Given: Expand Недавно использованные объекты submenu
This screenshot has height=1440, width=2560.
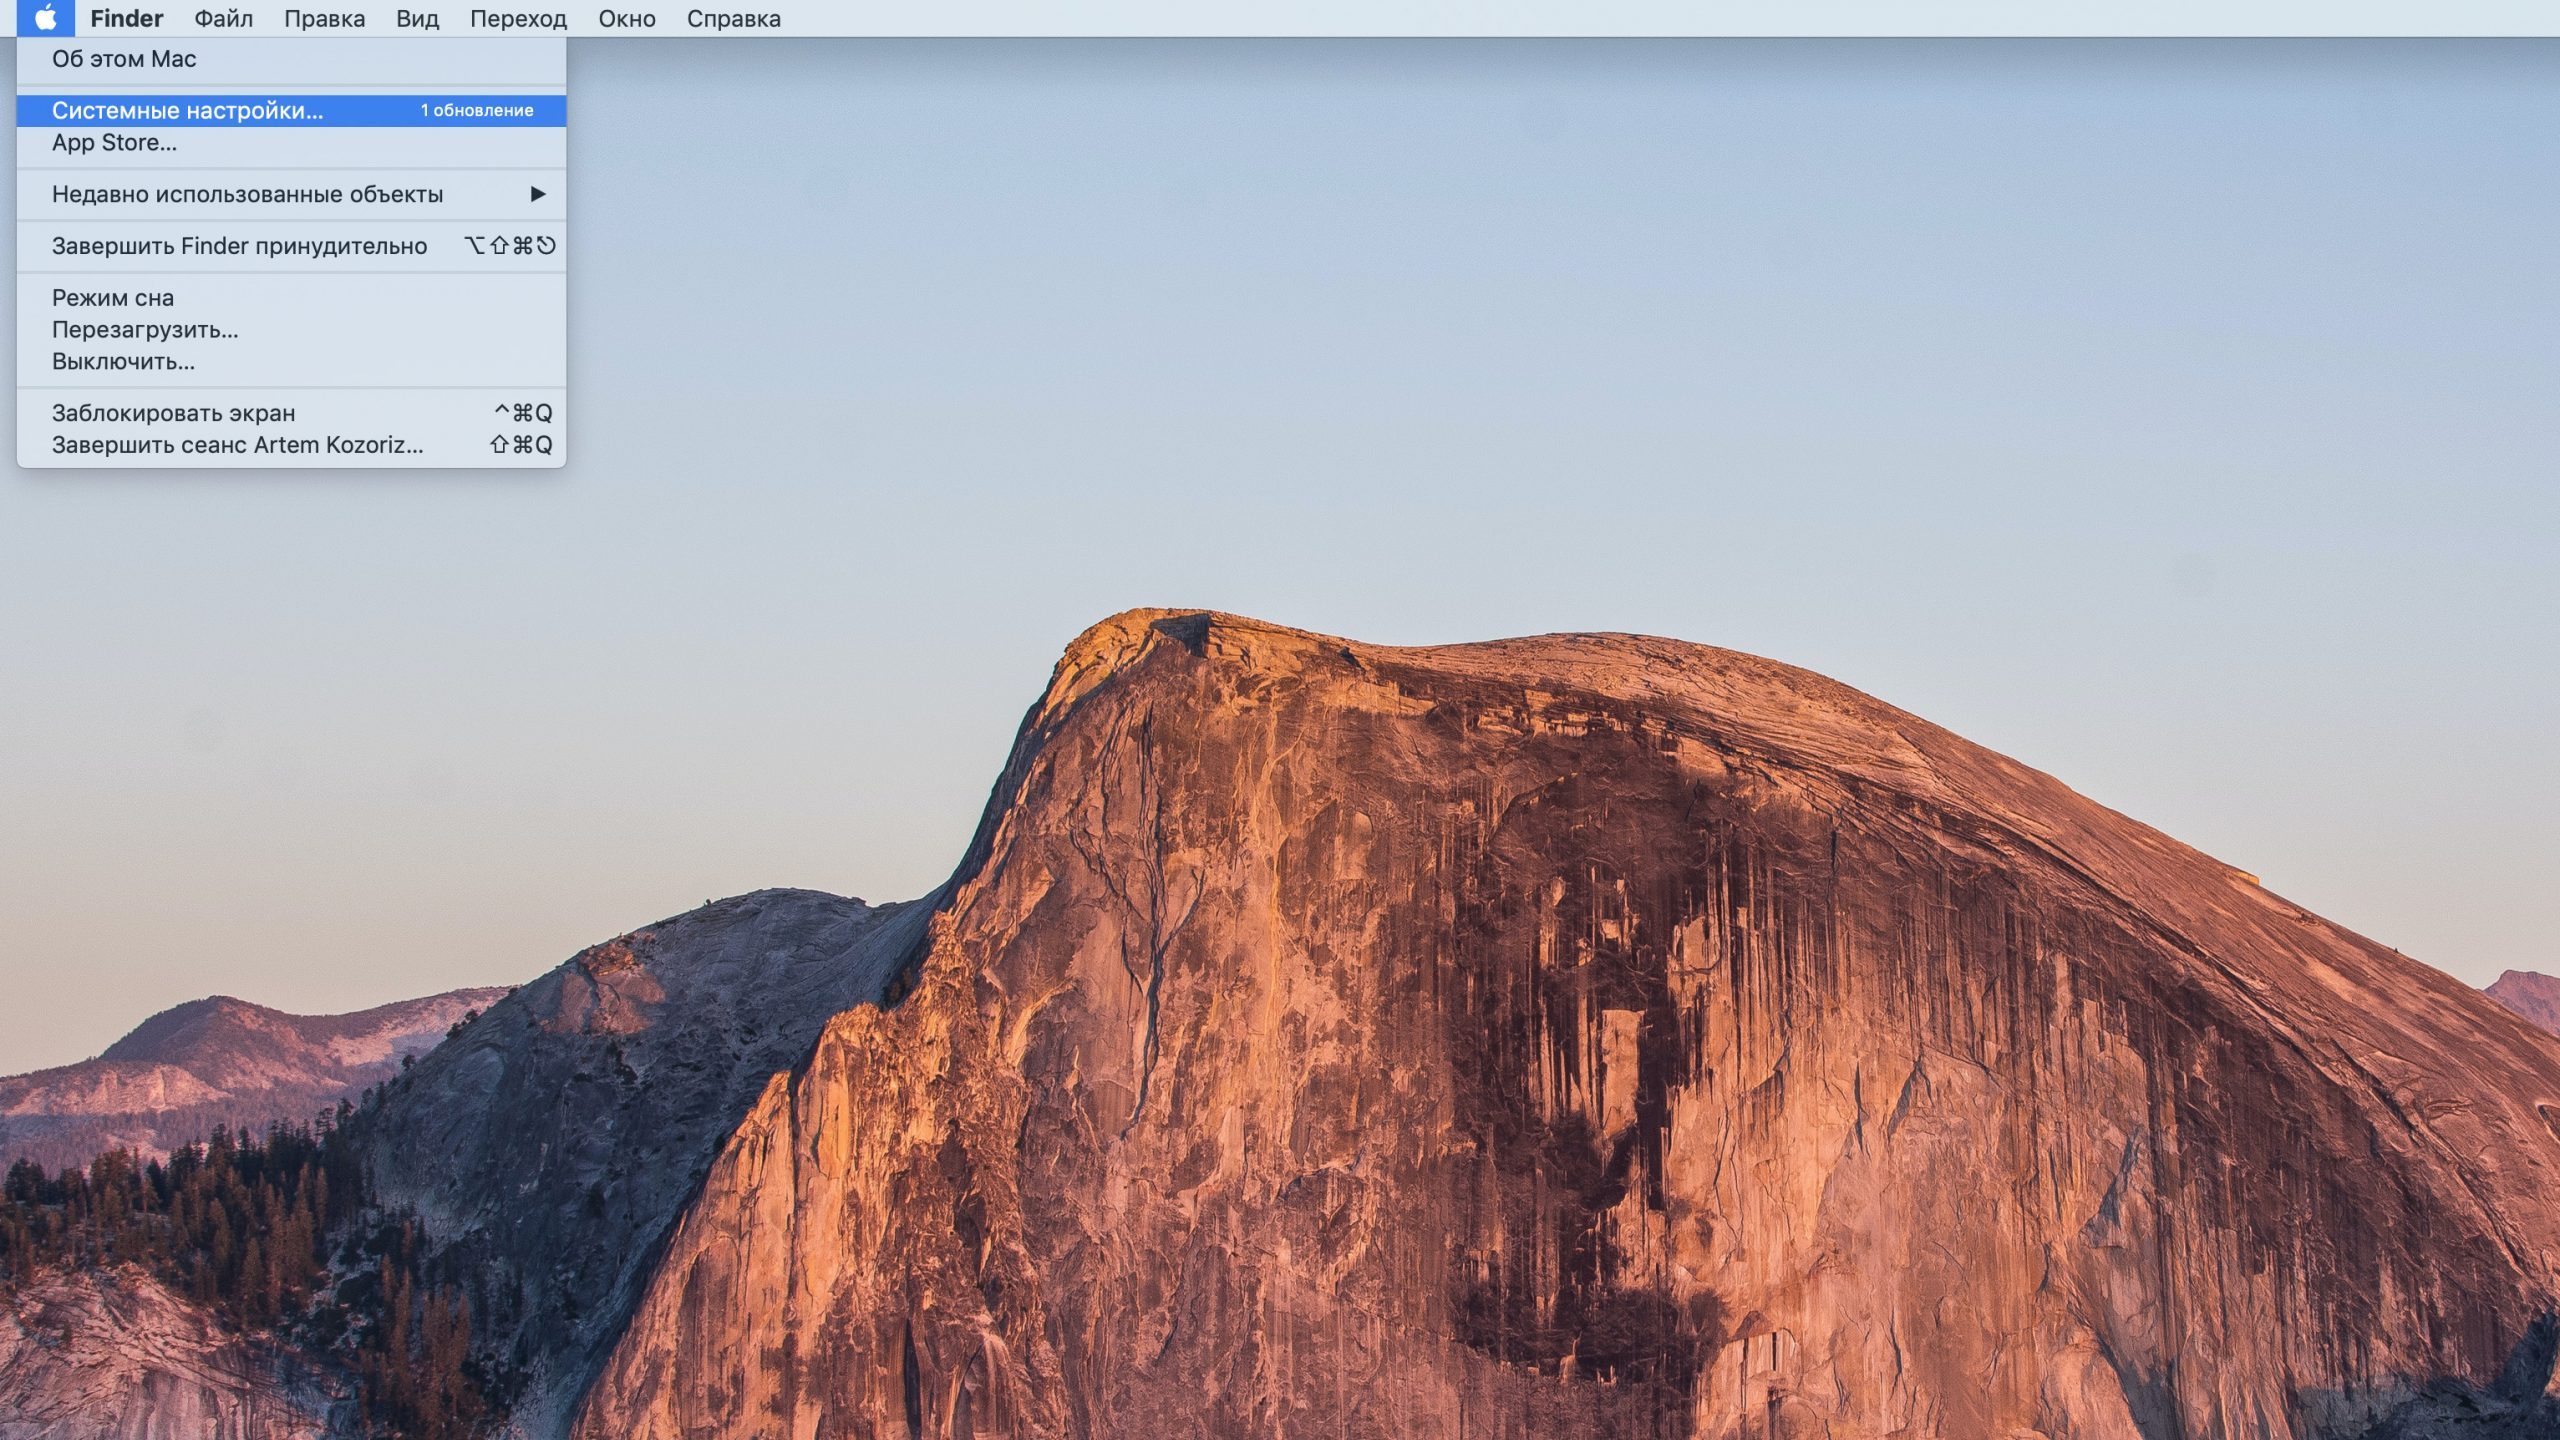Looking at the screenshot, I should pyautogui.click(x=247, y=194).
